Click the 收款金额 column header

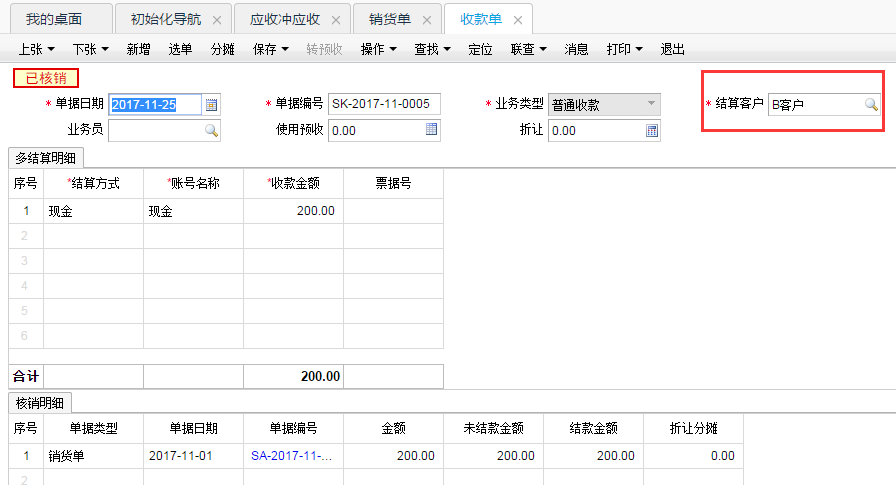point(293,183)
